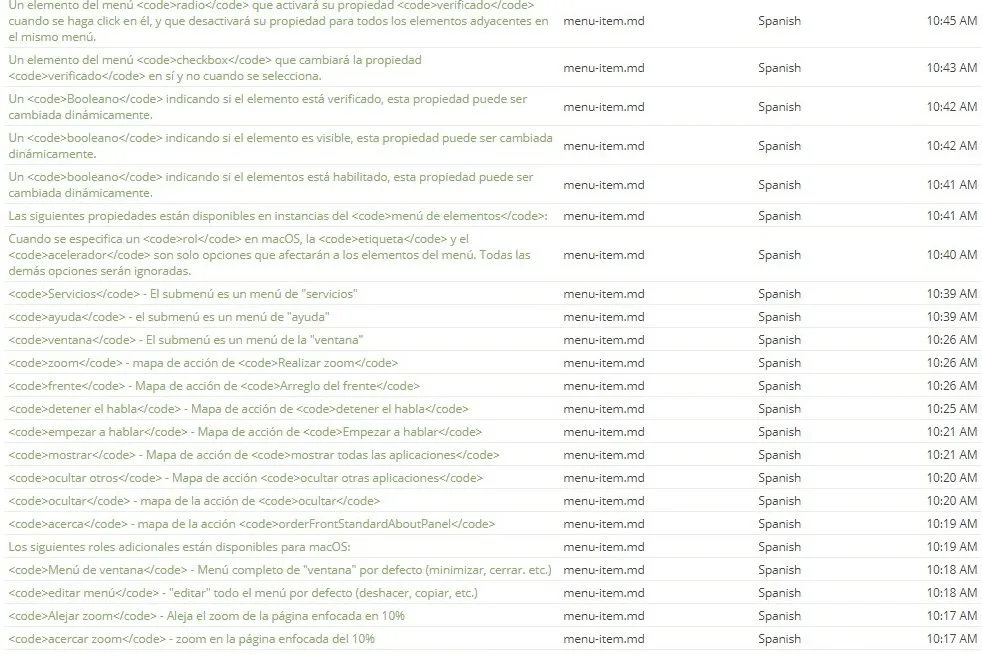Click the timestamp in the 'Realizar zoom' row
Viewport: 982px width, 654px height.
pos(951,363)
